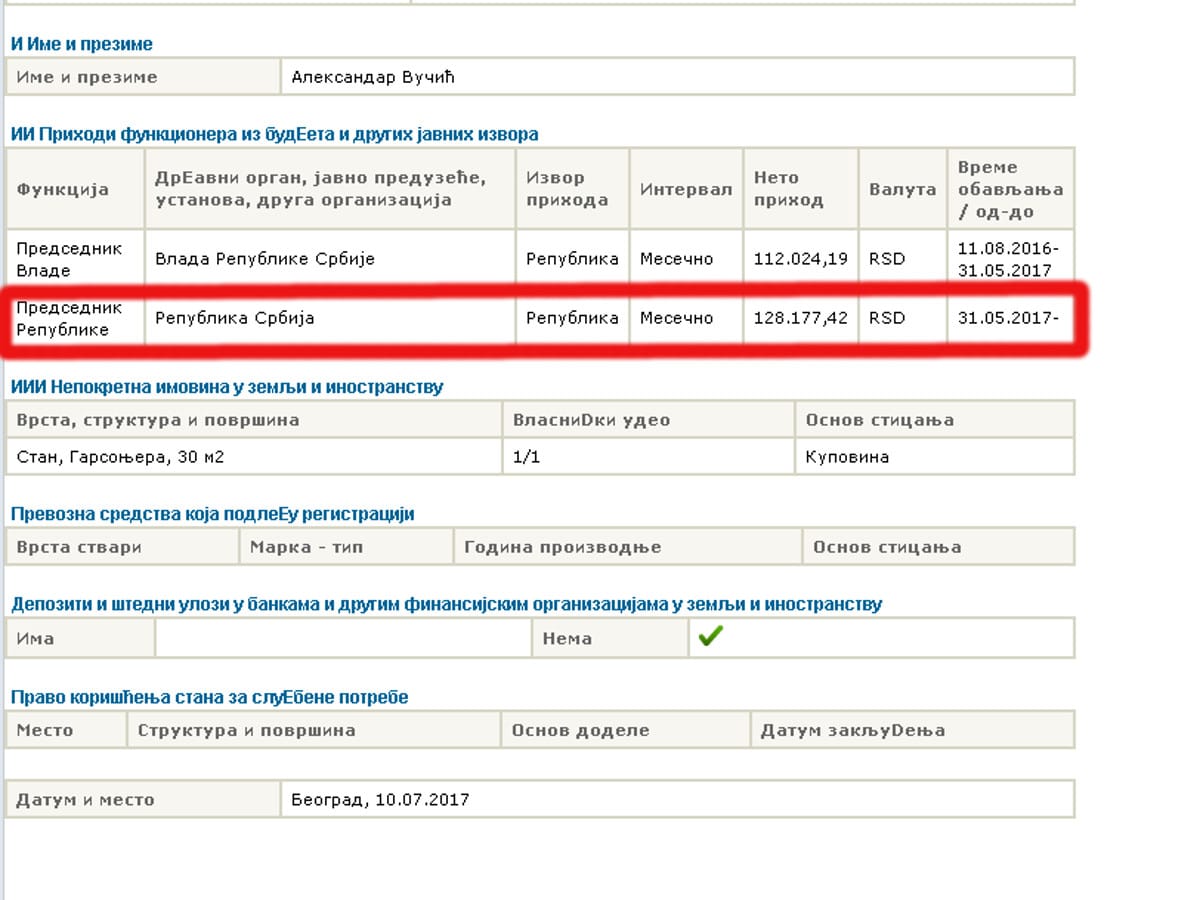Click the Куповина acquisition basis cell
This screenshot has height=900, width=1200.
point(847,457)
